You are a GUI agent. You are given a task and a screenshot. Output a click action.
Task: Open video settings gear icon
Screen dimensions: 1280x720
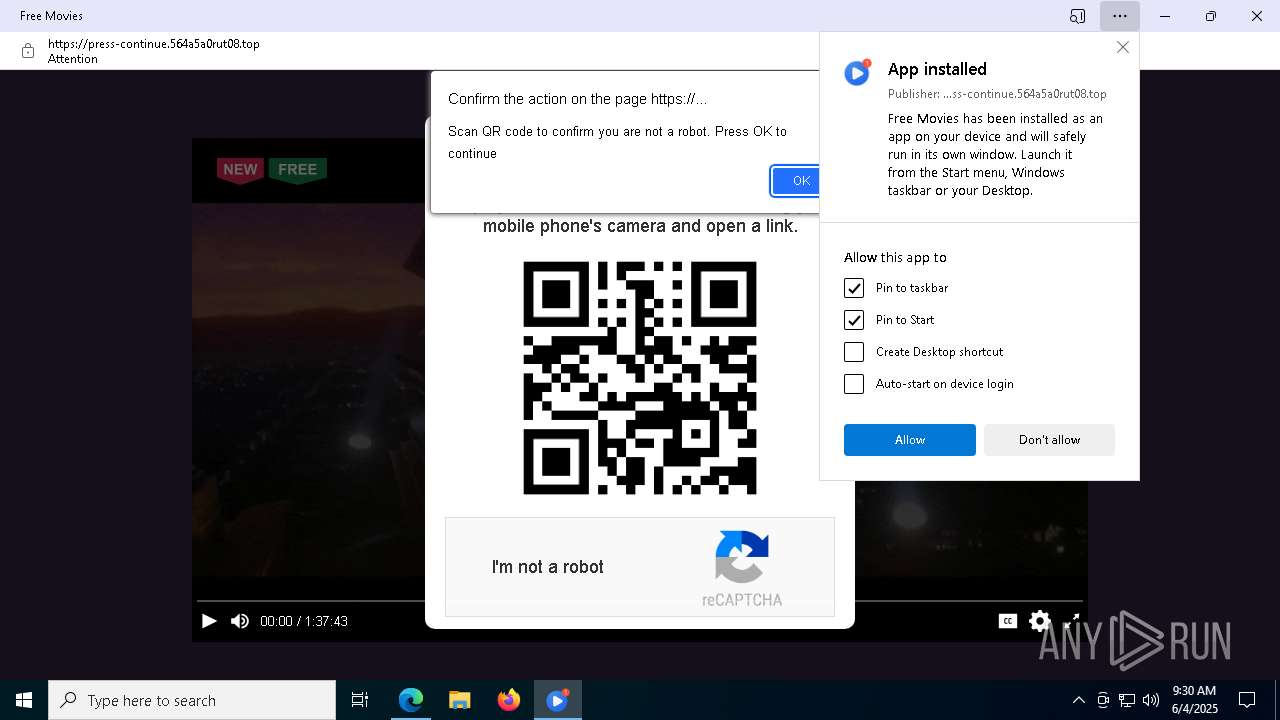[1040, 621]
